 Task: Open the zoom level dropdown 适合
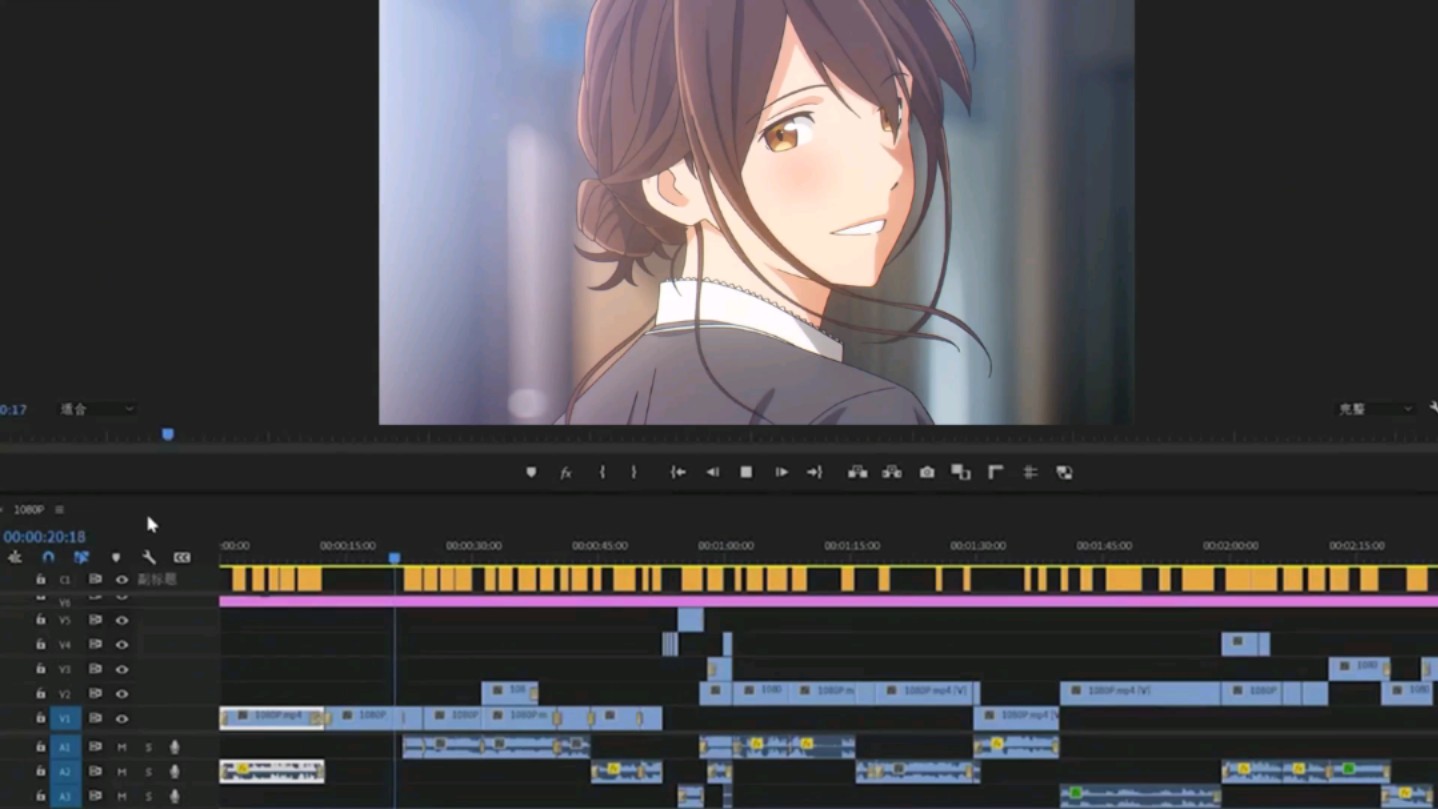[96, 409]
